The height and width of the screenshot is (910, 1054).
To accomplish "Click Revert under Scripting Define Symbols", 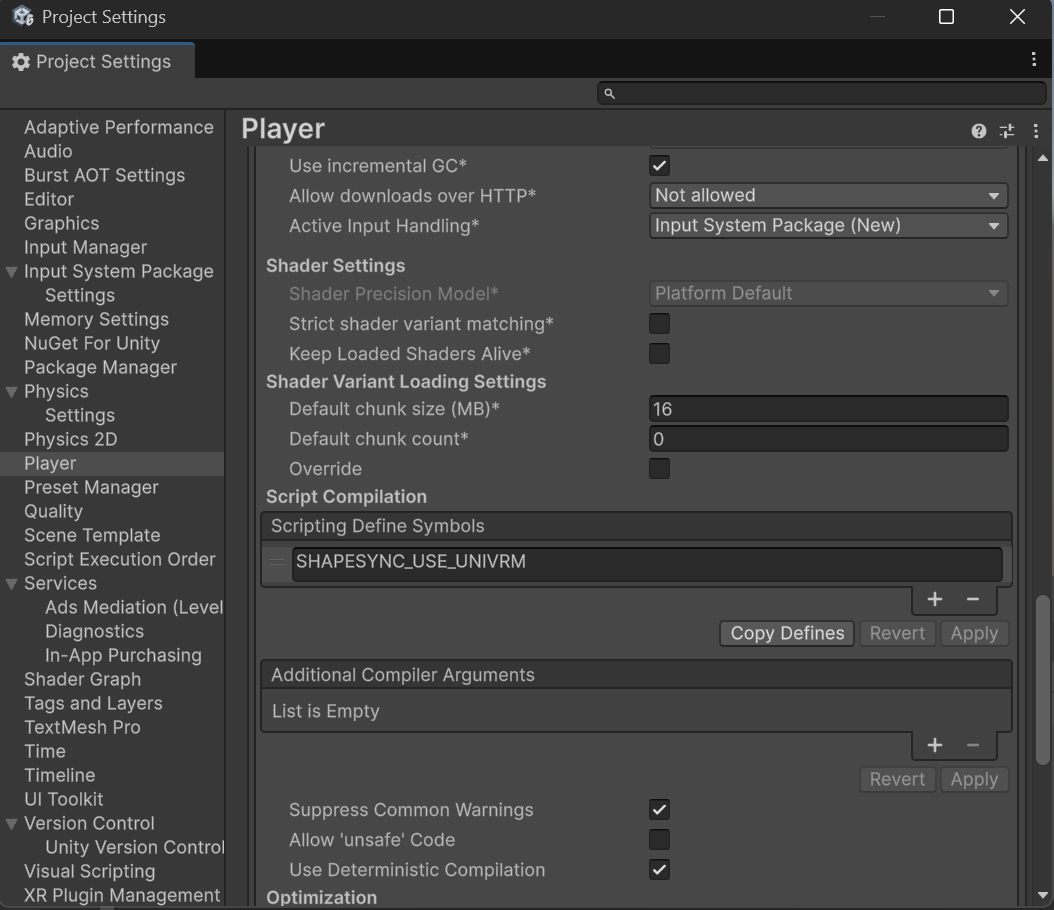I will 897,633.
